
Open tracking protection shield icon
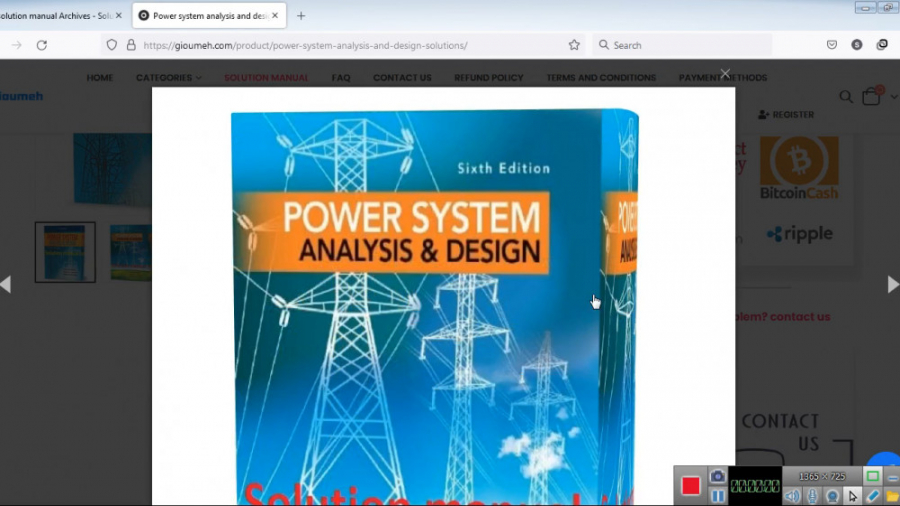(111, 45)
